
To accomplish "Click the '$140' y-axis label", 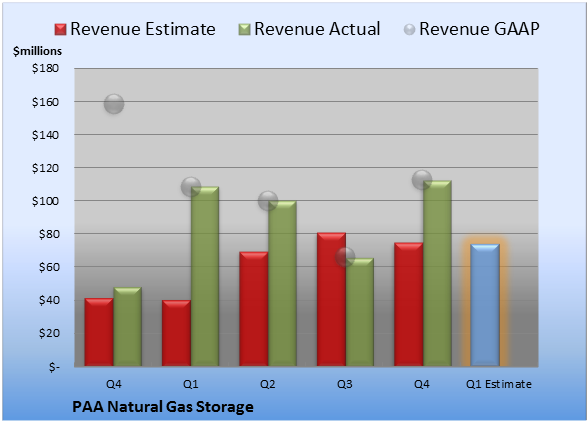I will pos(45,135).
